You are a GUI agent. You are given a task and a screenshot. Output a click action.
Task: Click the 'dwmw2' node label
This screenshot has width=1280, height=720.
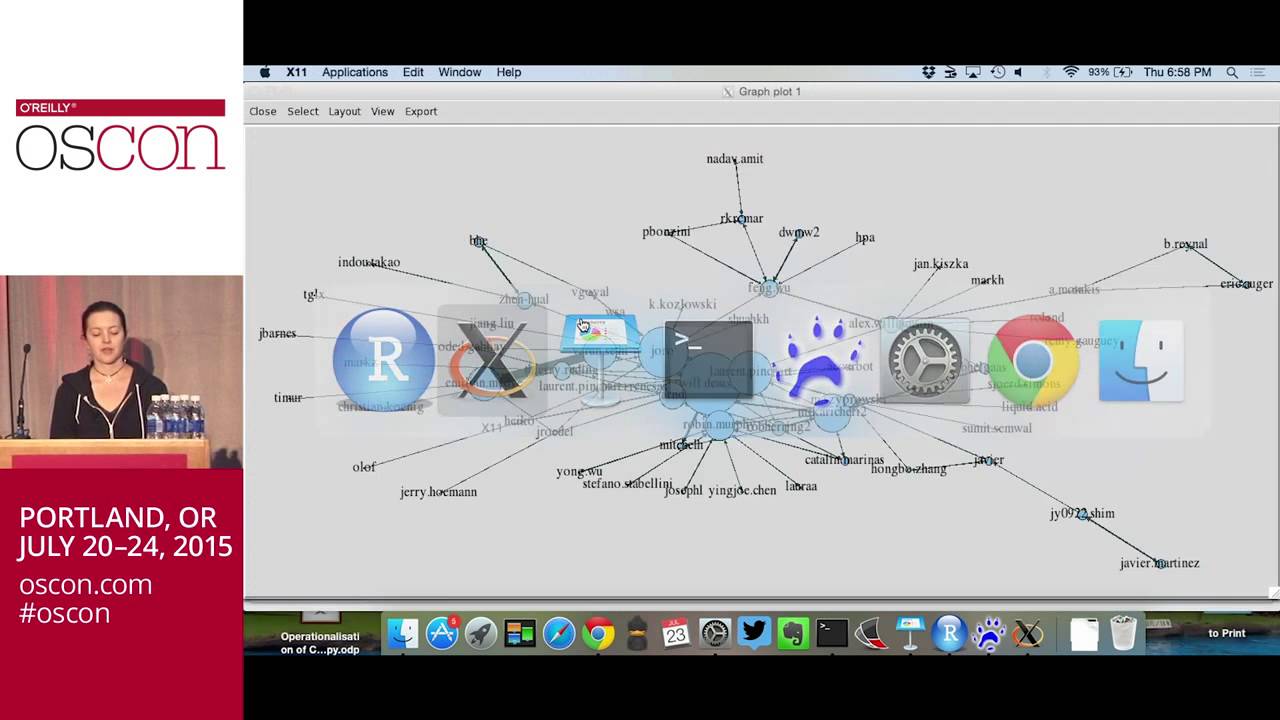799,232
